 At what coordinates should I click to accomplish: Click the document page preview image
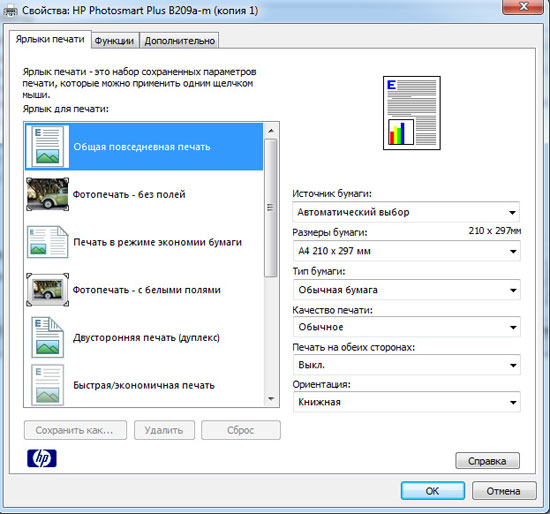[x=411, y=113]
